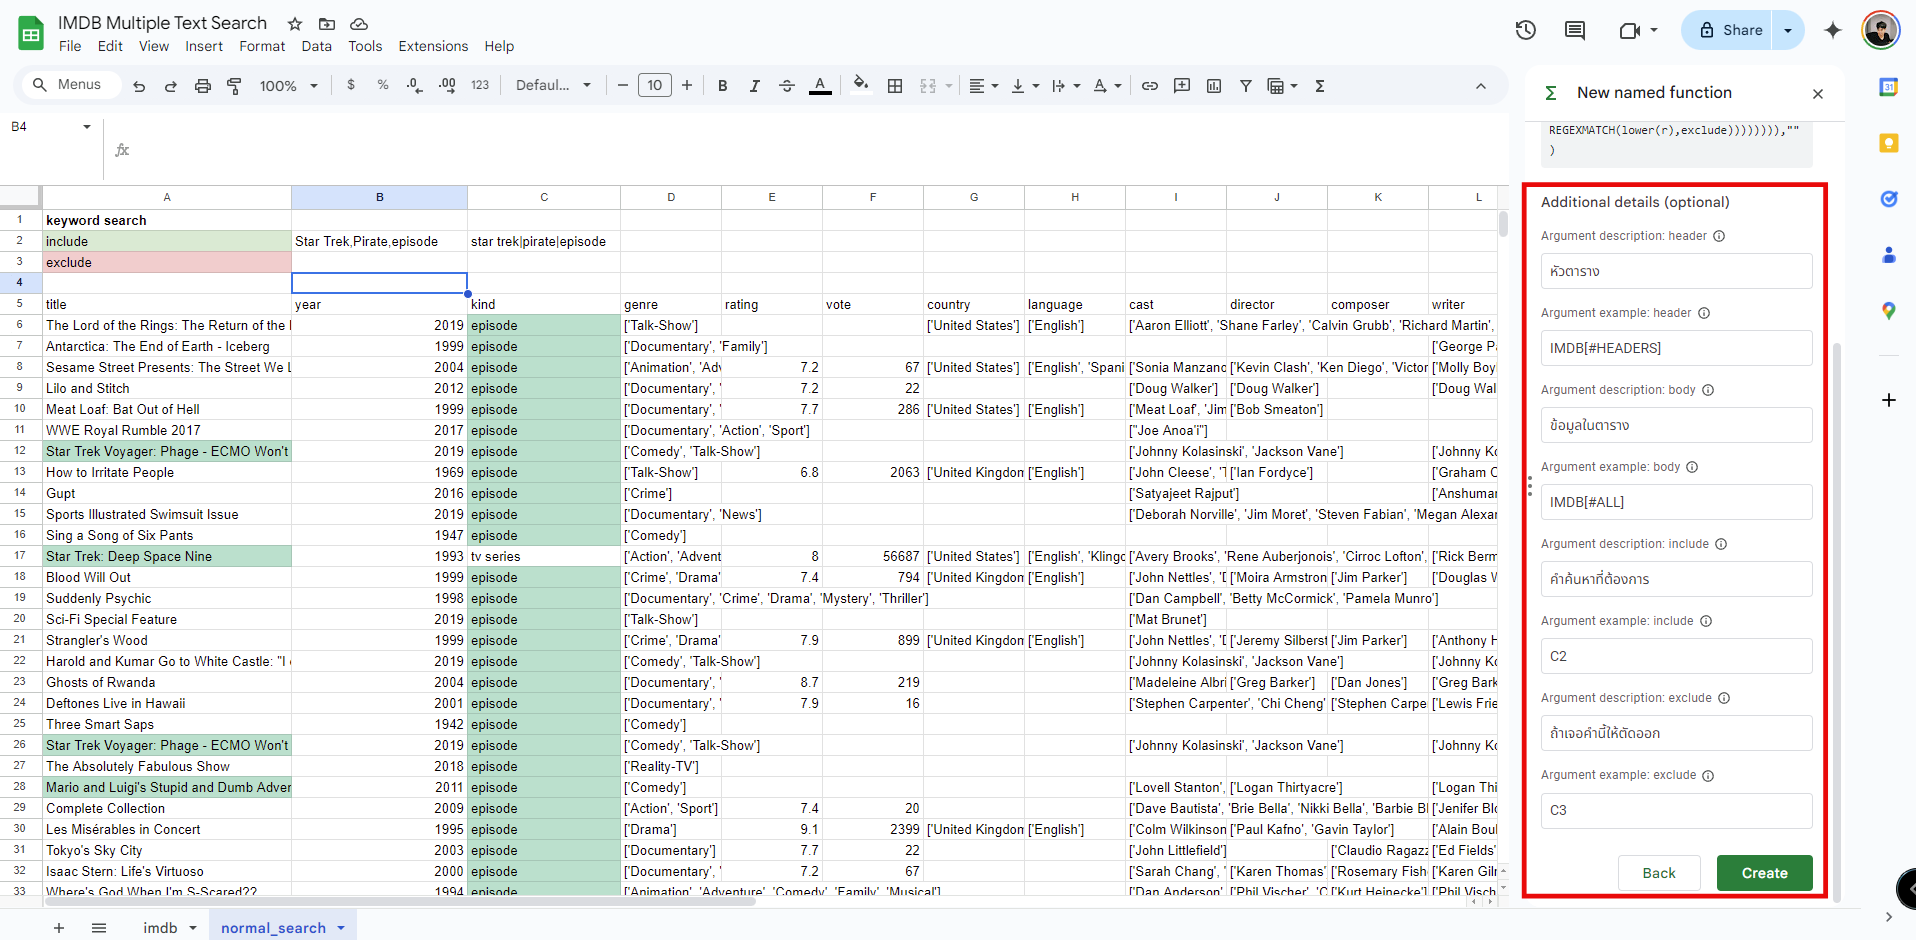Increase font size
Screen dimensions: 1916x940
(687, 86)
